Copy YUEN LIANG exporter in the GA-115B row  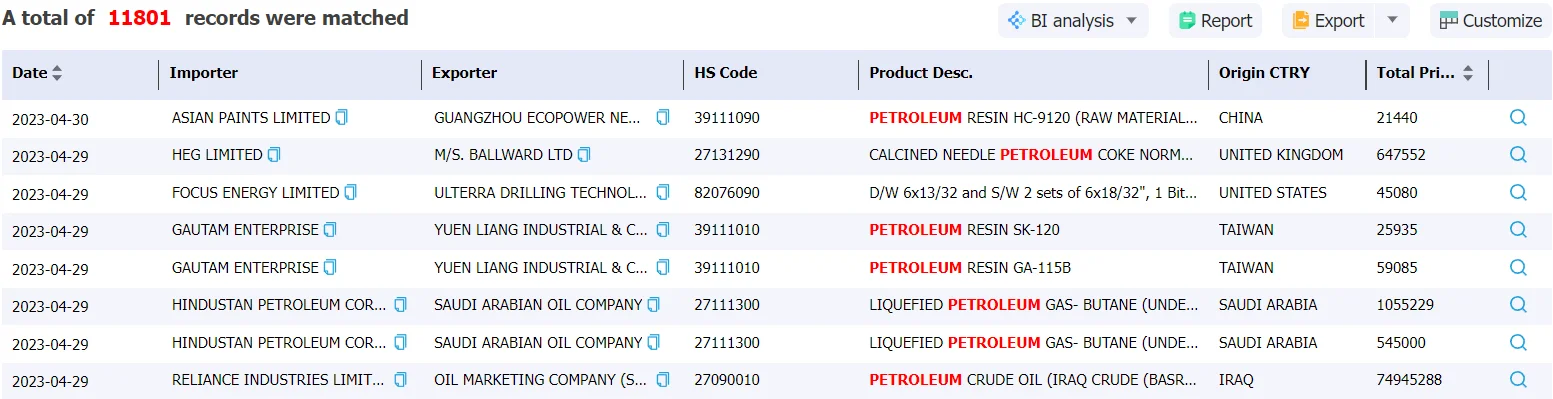(x=662, y=268)
